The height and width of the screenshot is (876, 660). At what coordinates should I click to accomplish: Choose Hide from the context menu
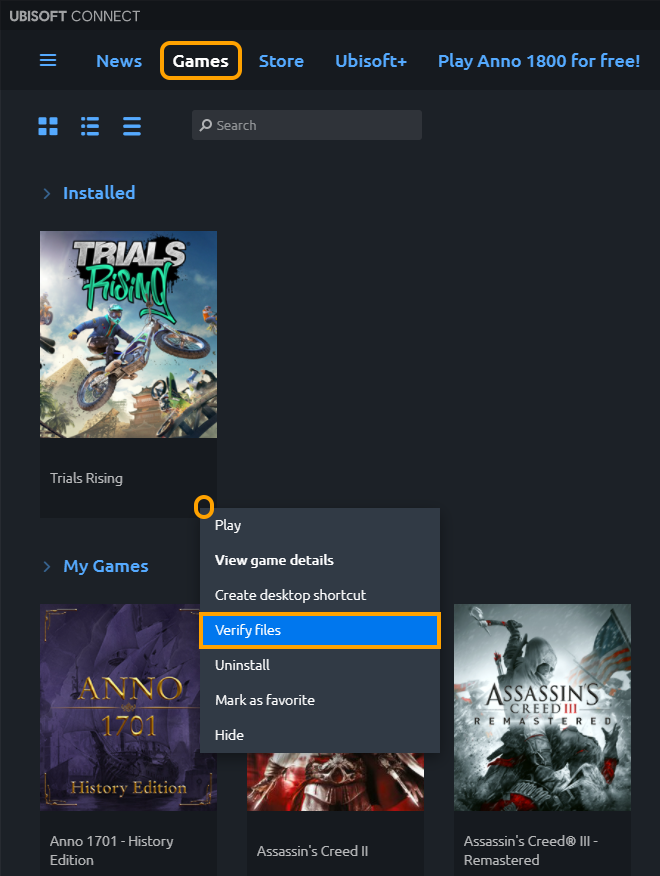click(320, 735)
